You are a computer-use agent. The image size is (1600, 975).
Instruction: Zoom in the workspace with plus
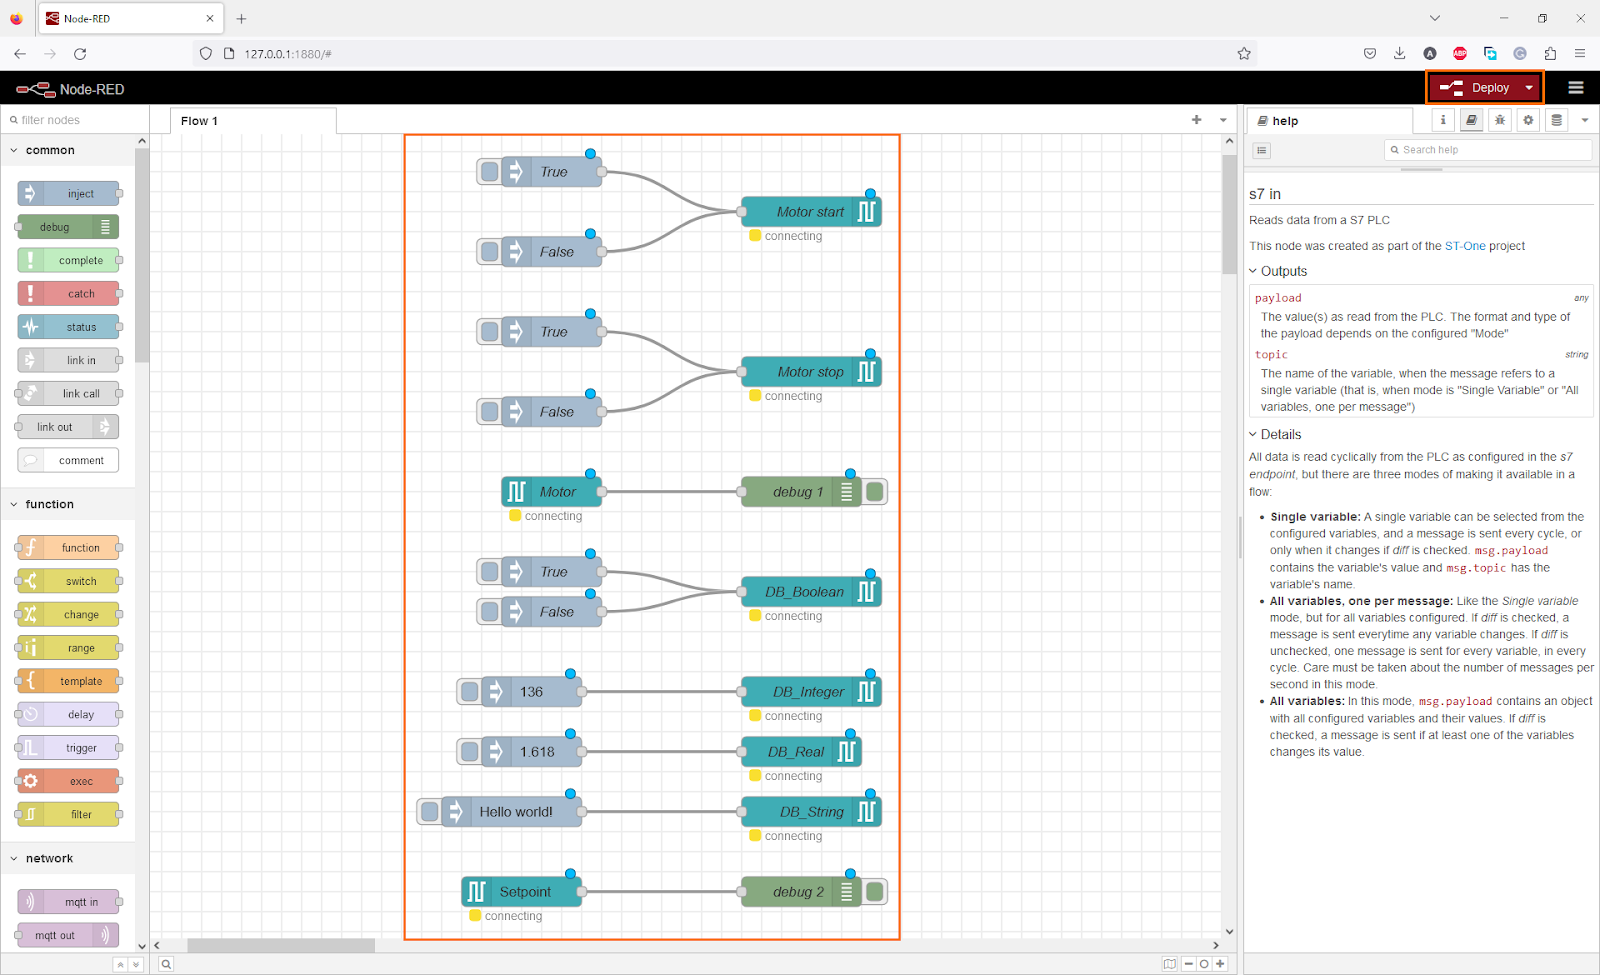(x=1220, y=964)
